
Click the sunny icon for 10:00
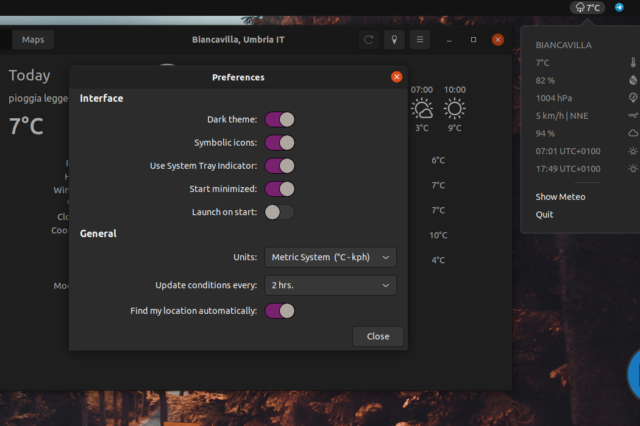click(x=455, y=109)
